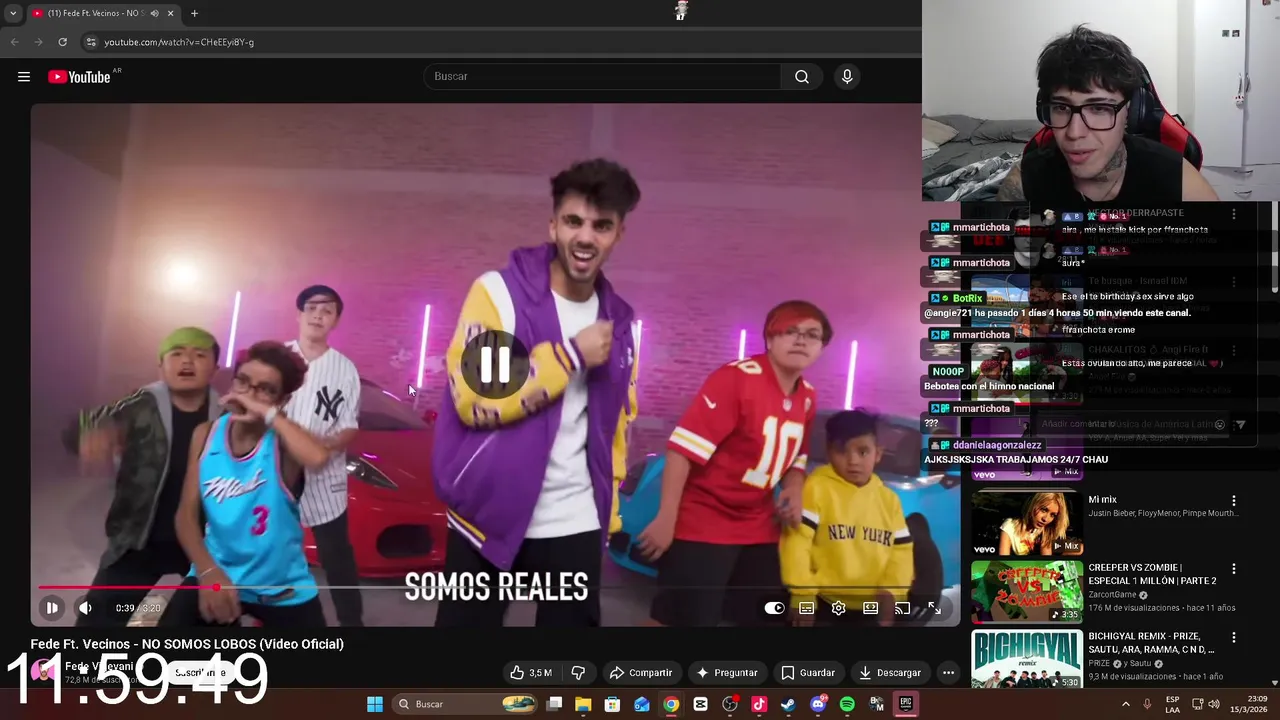Viewport: 1280px width, 720px height.
Task: Open TikTok from the taskbar
Action: 759,704
